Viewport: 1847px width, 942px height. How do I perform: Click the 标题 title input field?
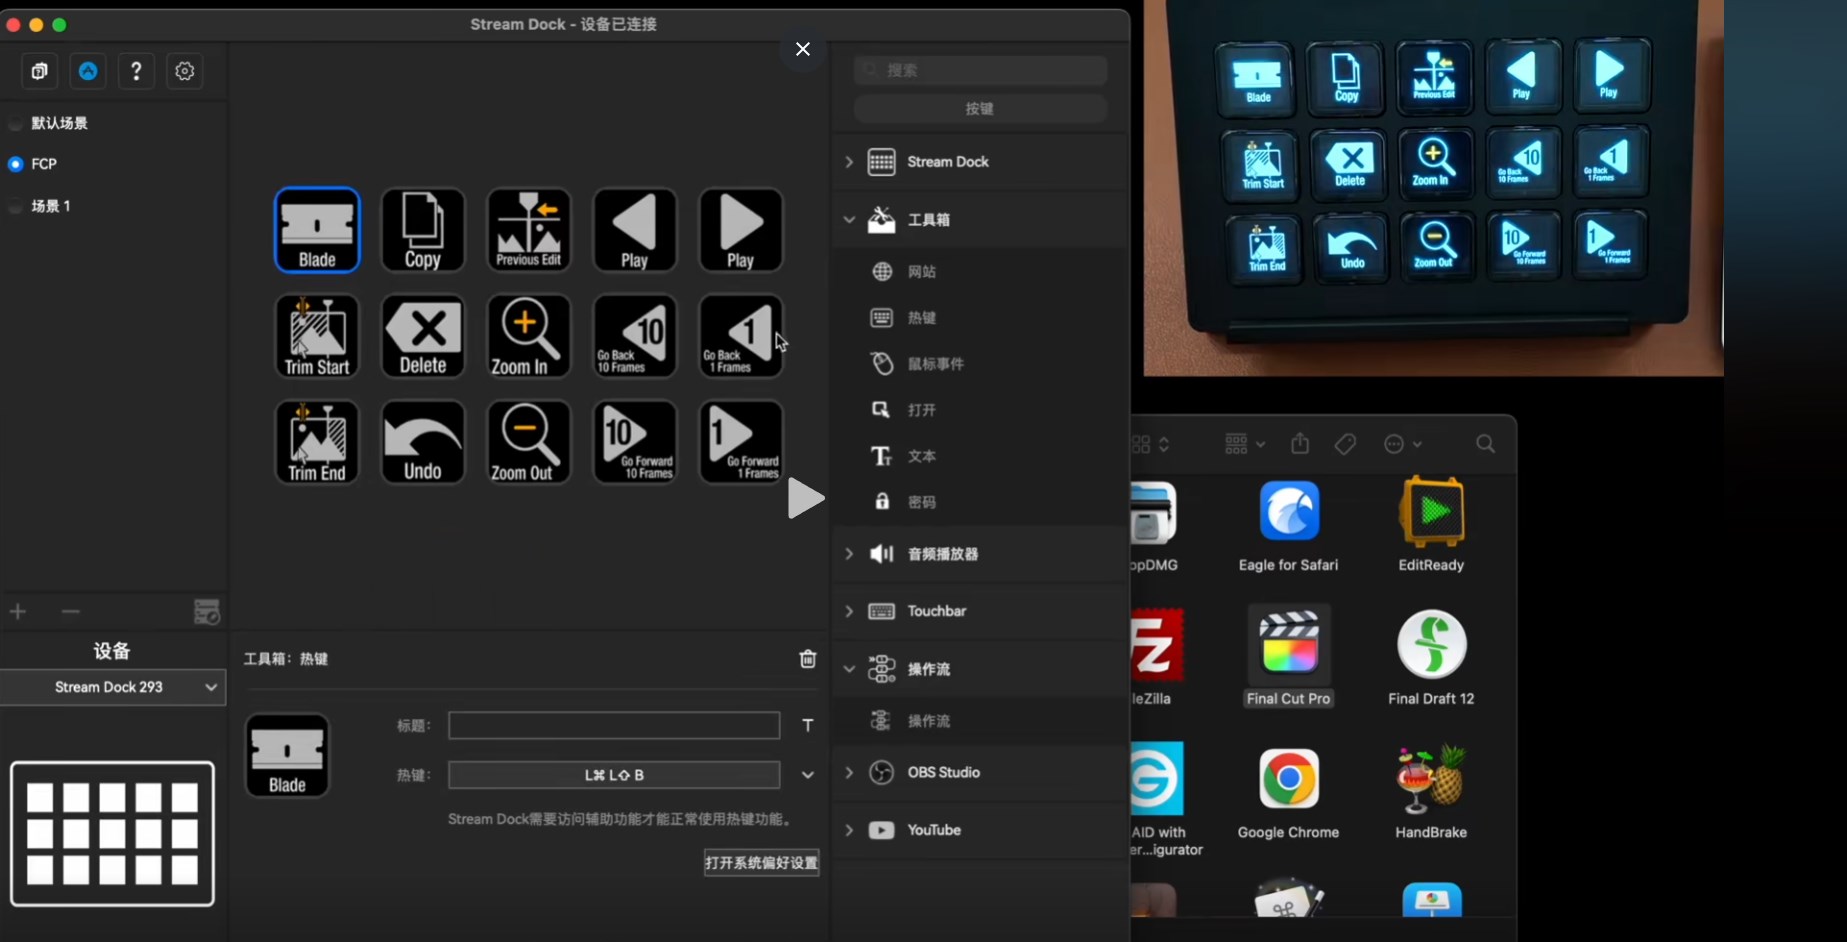click(x=614, y=725)
